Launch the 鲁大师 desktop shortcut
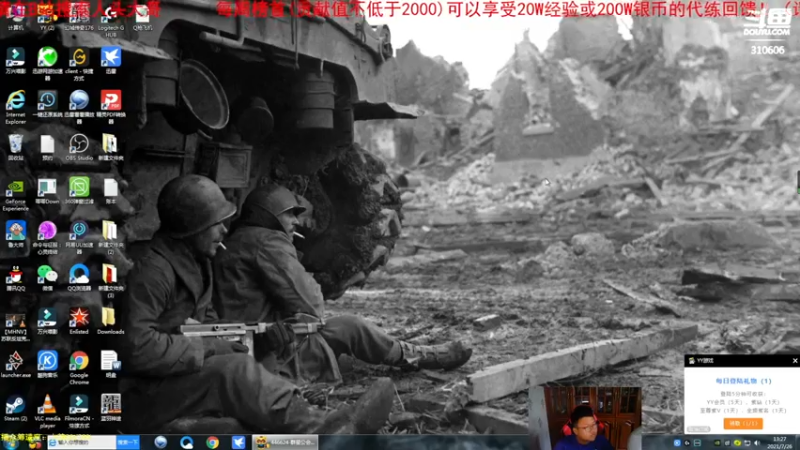 tap(15, 234)
